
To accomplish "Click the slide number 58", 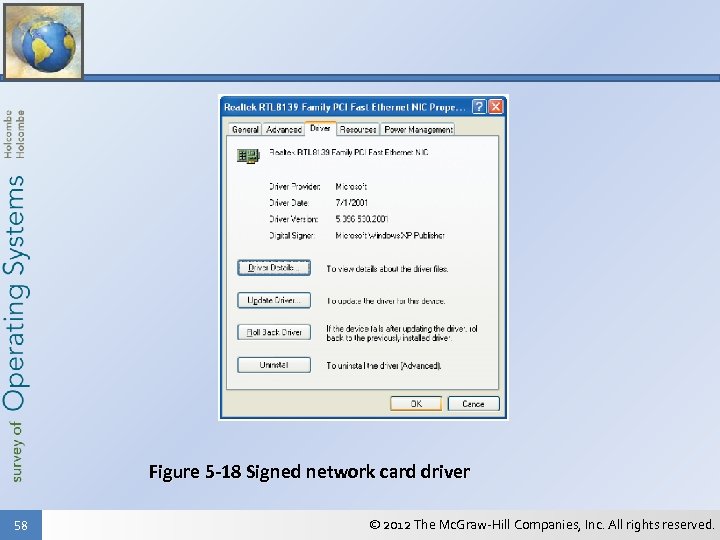I will point(21,525).
